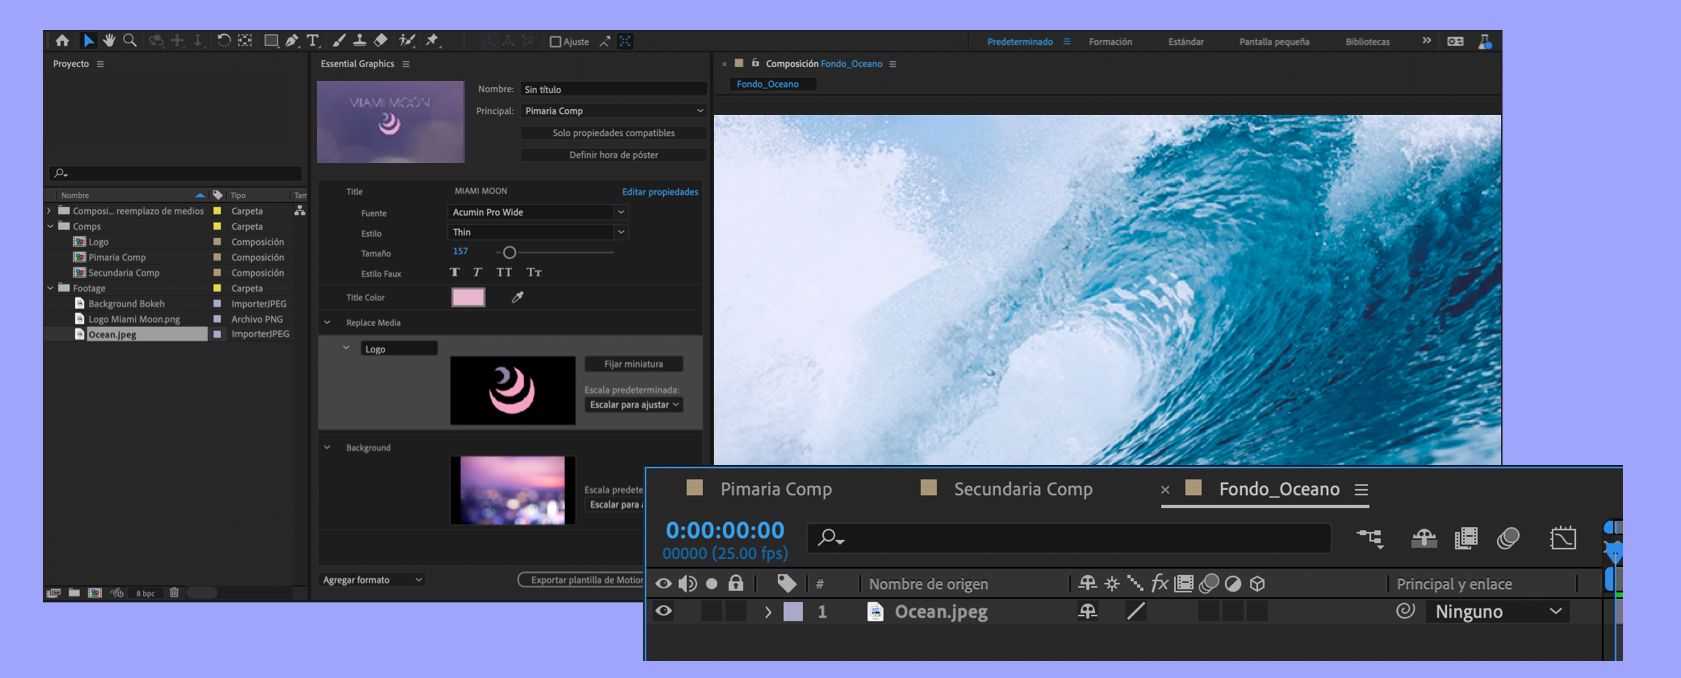Open the Ninguno parent dropdown
The width and height of the screenshot is (1681, 678).
coord(1497,611)
